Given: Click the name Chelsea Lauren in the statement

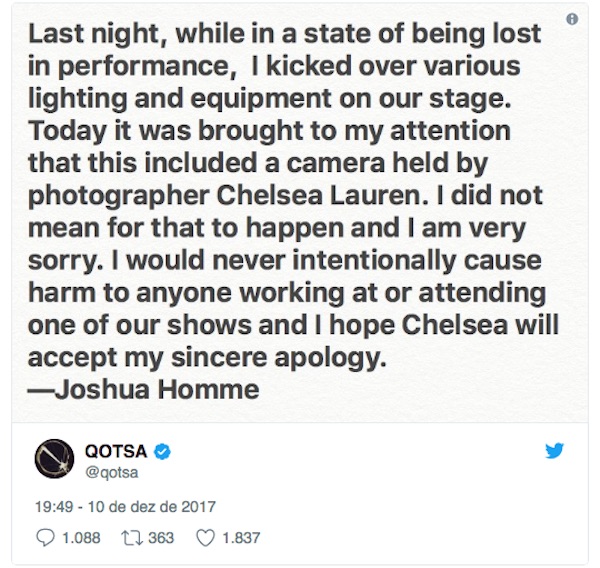Looking at the screenshot, I should pos(322,196).
